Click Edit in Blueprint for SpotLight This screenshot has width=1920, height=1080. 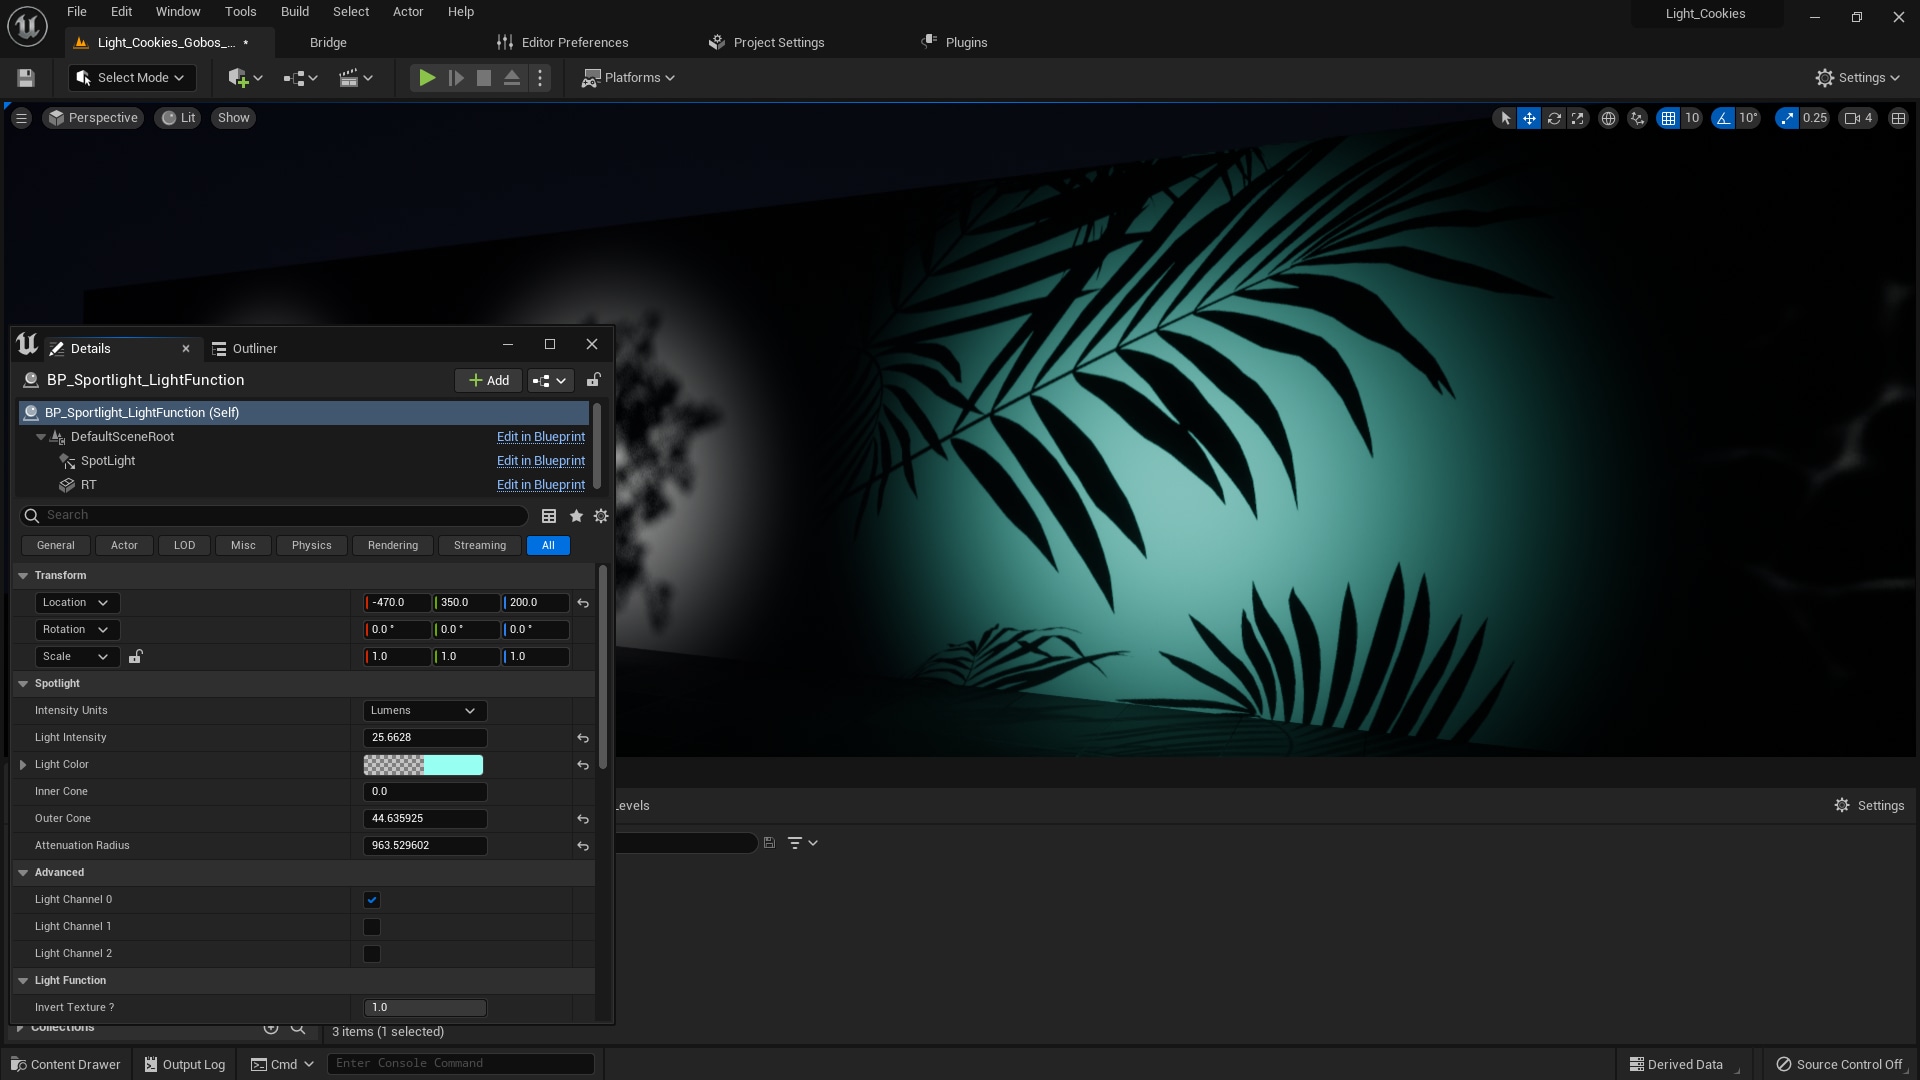[540, 461]
